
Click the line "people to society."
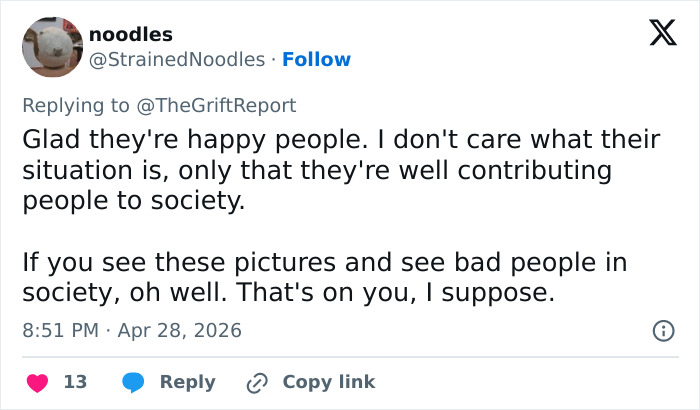[x=133, y=200]
